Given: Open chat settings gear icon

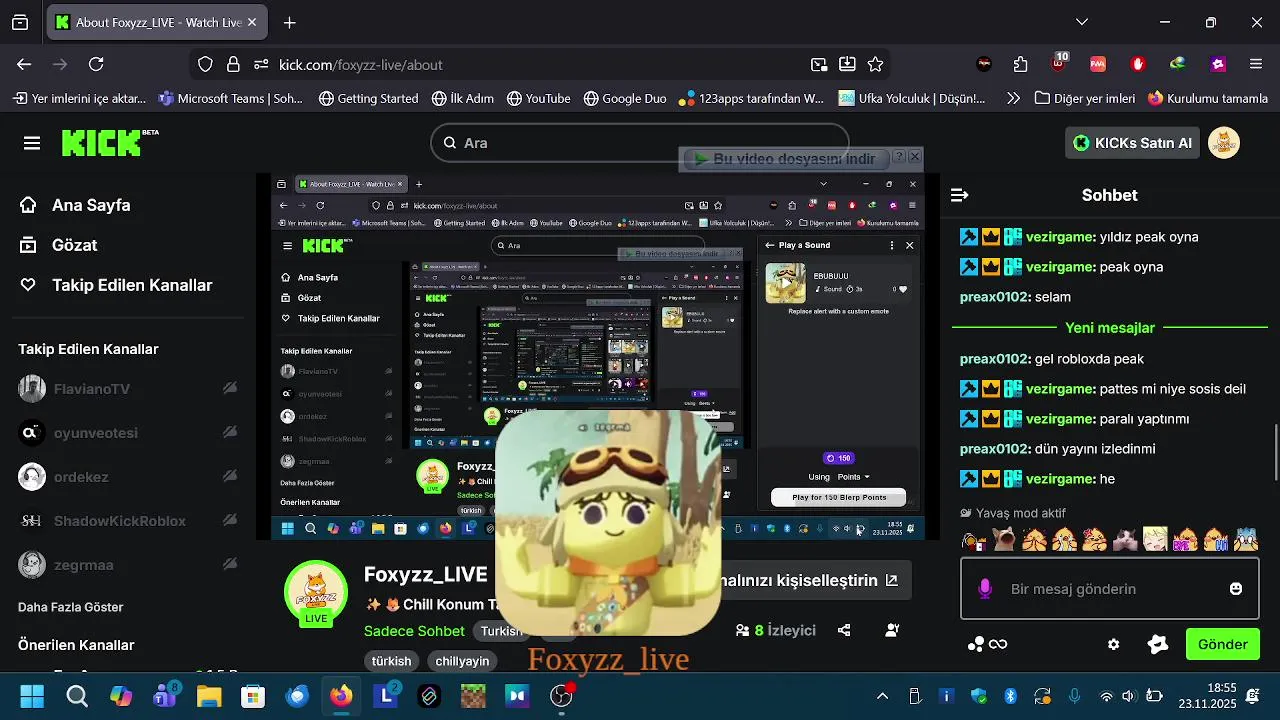Looking at the screenshot, I should pyautogui.click(x=1114, y=645).
